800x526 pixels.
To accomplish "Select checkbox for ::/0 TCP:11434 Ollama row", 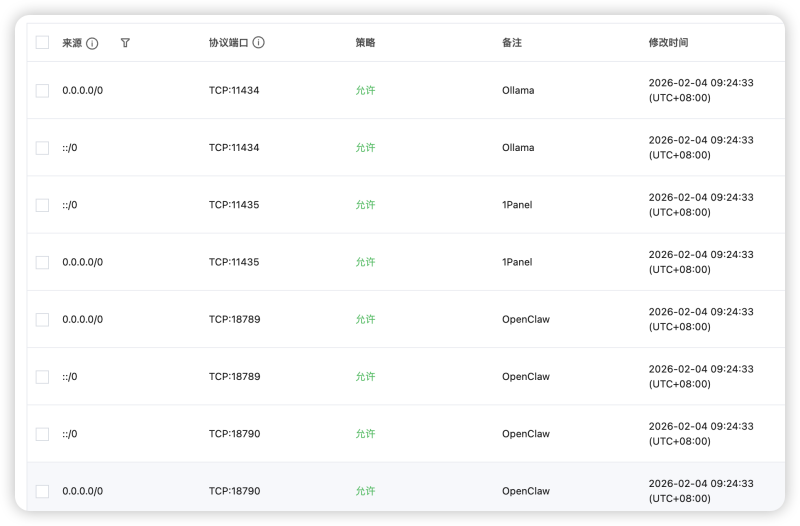I will (x=42, y=148).
